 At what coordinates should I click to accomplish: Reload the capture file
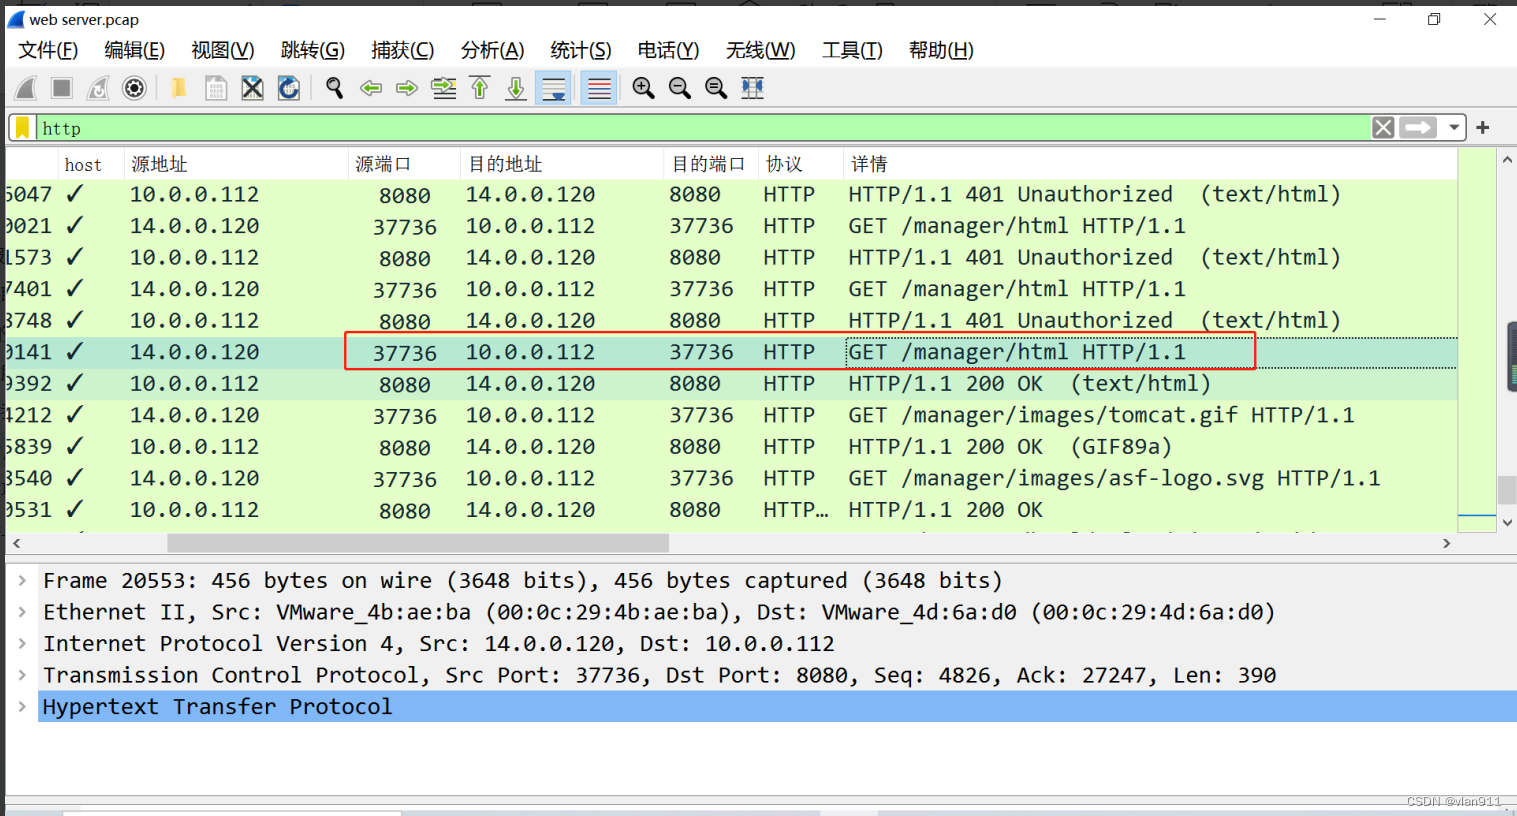coord(289,88)
